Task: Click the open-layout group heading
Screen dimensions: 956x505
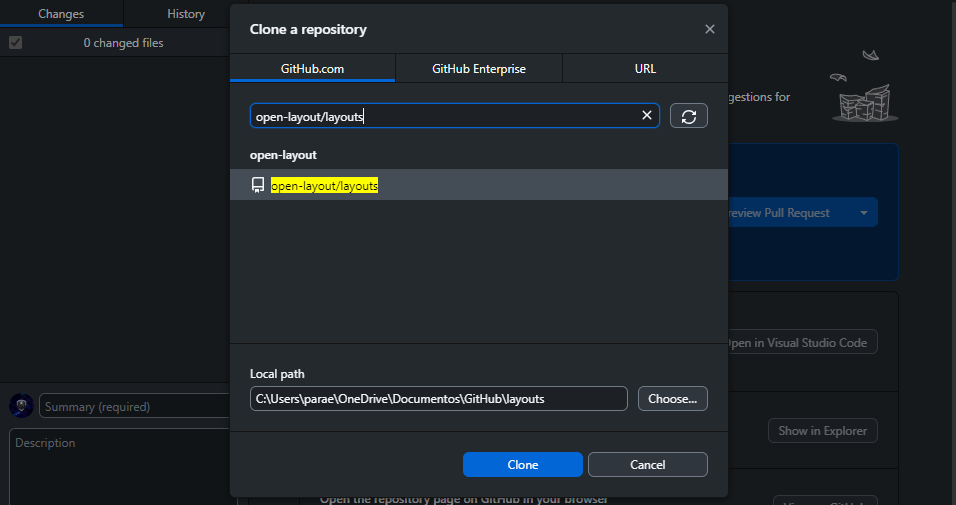Action: pyautogui.click(x=283, y=155)
